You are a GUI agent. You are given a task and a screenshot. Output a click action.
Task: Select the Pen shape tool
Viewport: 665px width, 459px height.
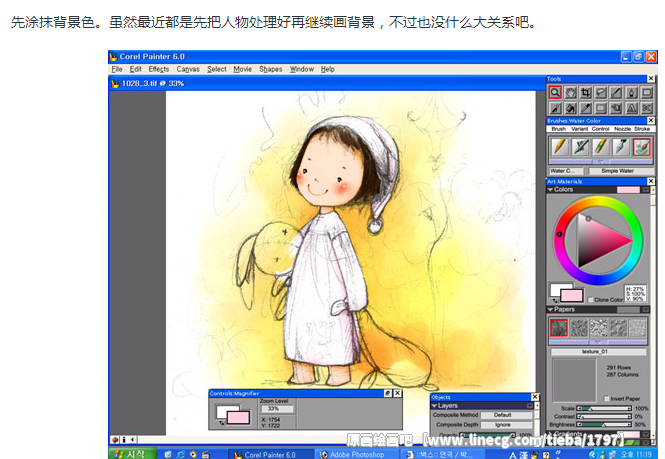(631, 92)
